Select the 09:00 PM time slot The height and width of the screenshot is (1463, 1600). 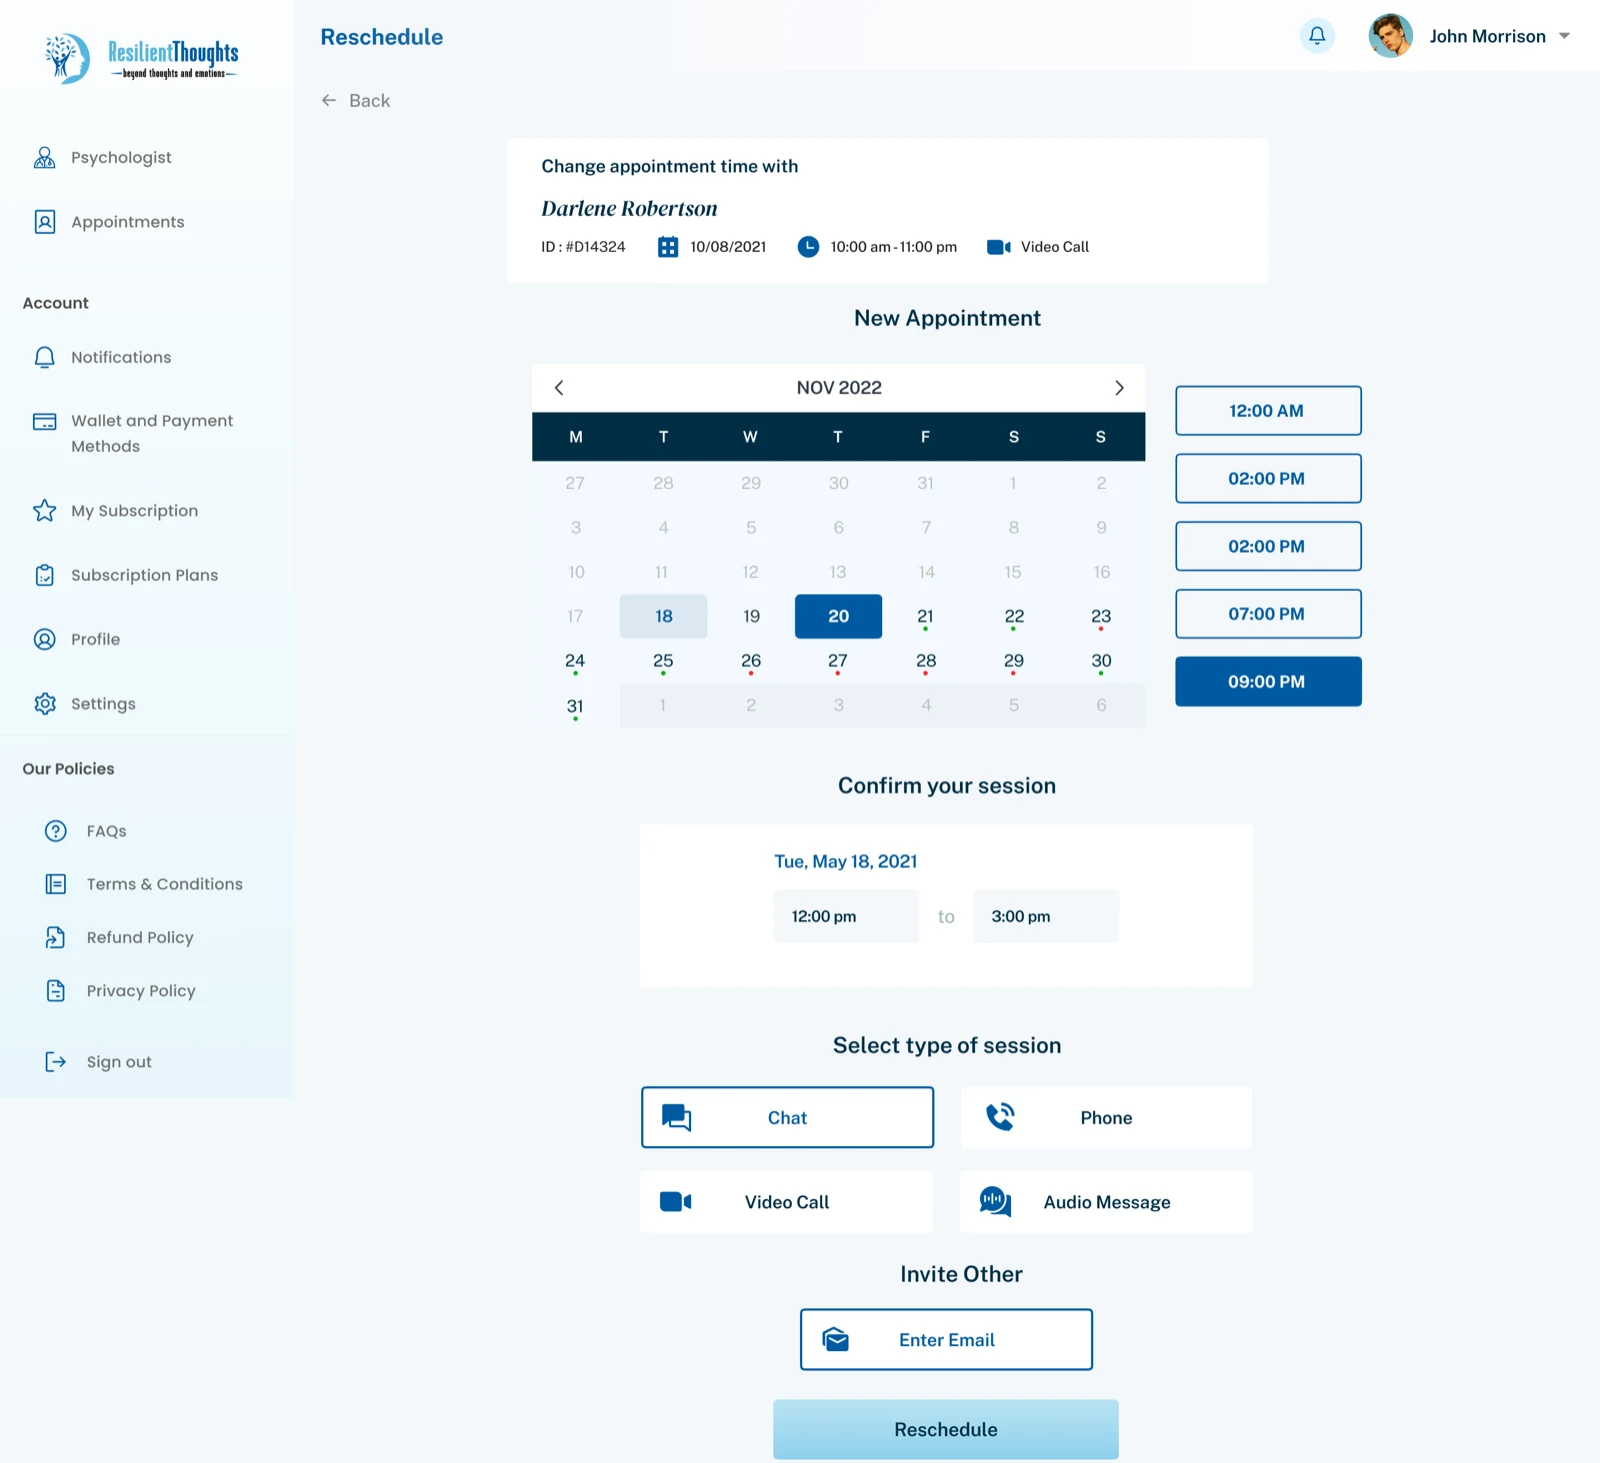tap(1268, 682)
